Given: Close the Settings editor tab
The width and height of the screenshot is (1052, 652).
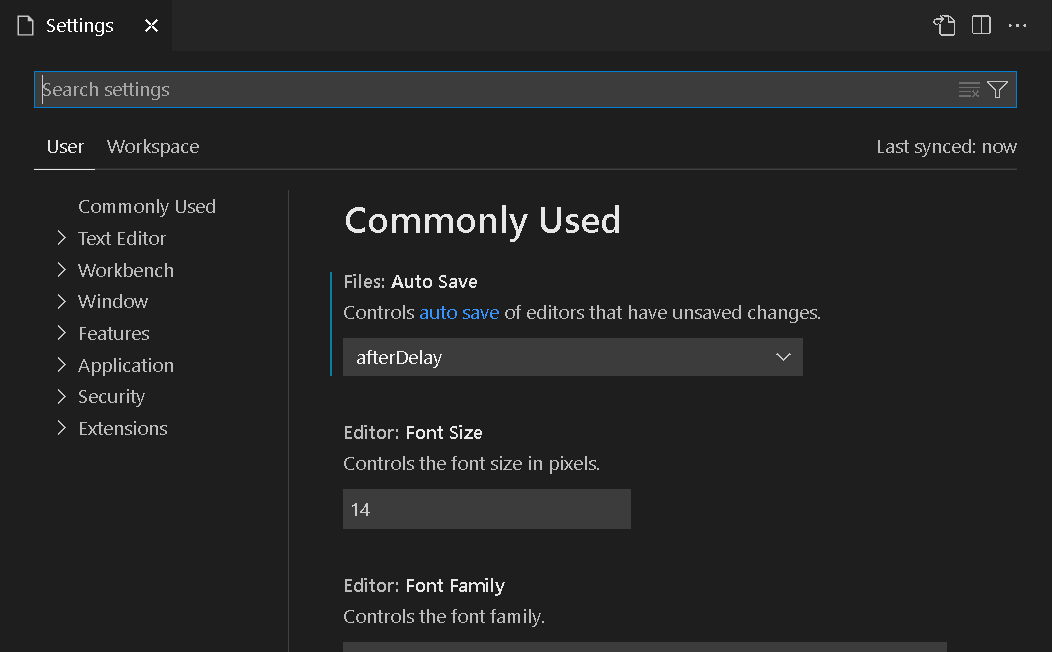Looking at the screenshot, I should 151,26.
